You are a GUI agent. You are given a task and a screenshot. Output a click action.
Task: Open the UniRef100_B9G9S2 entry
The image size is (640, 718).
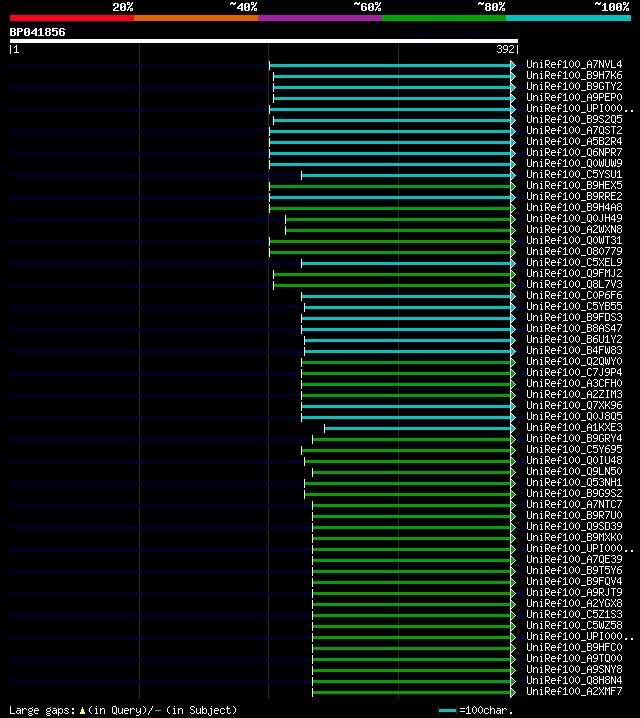(x=574, y=493)
